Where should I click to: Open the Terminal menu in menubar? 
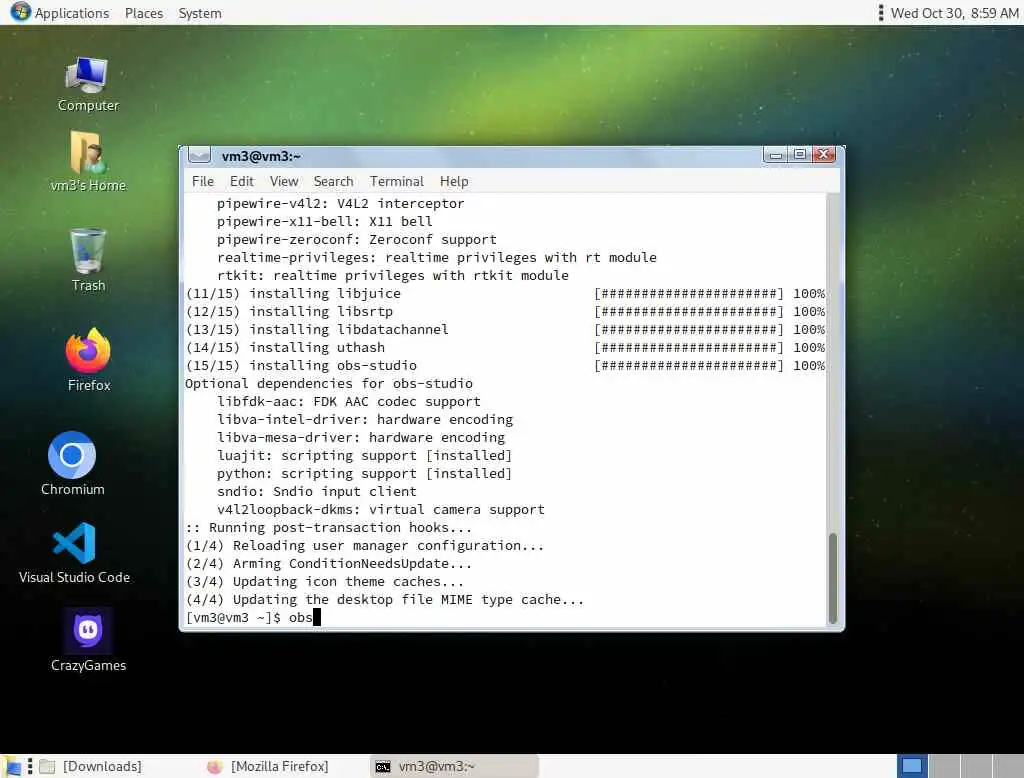click(x=396, y=181)
